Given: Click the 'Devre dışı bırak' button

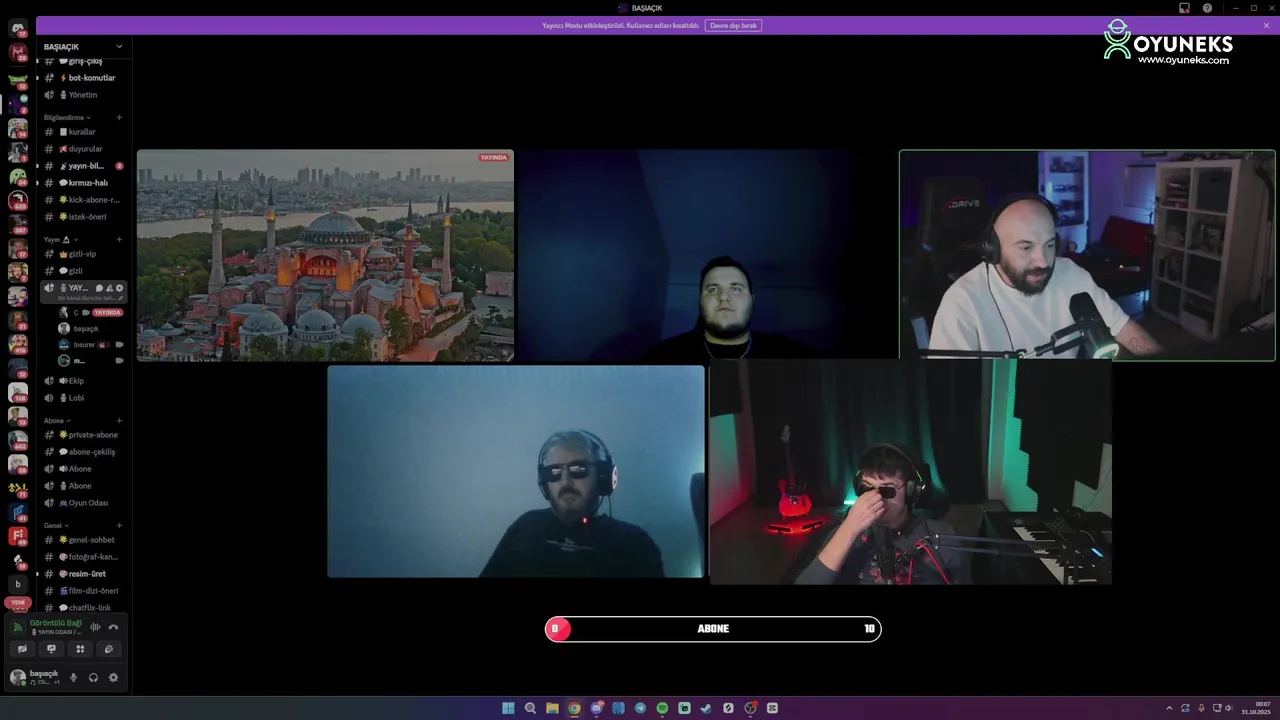Looking at the screenshot, I should click(733, 25).
